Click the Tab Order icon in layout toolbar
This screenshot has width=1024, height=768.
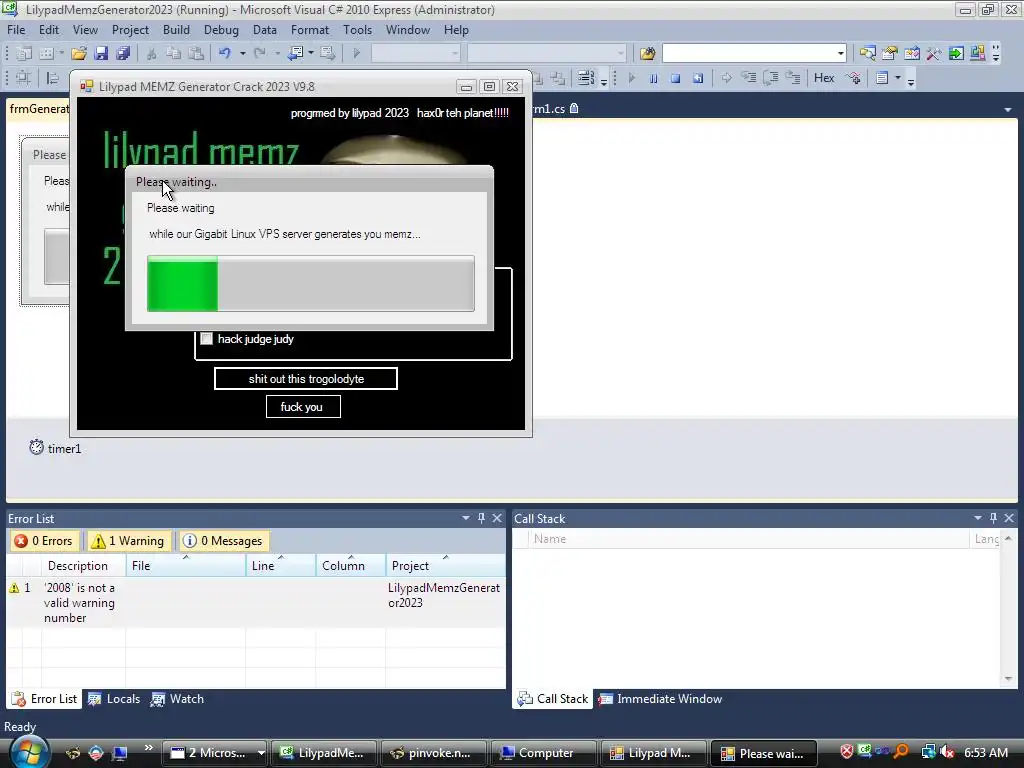586,78
